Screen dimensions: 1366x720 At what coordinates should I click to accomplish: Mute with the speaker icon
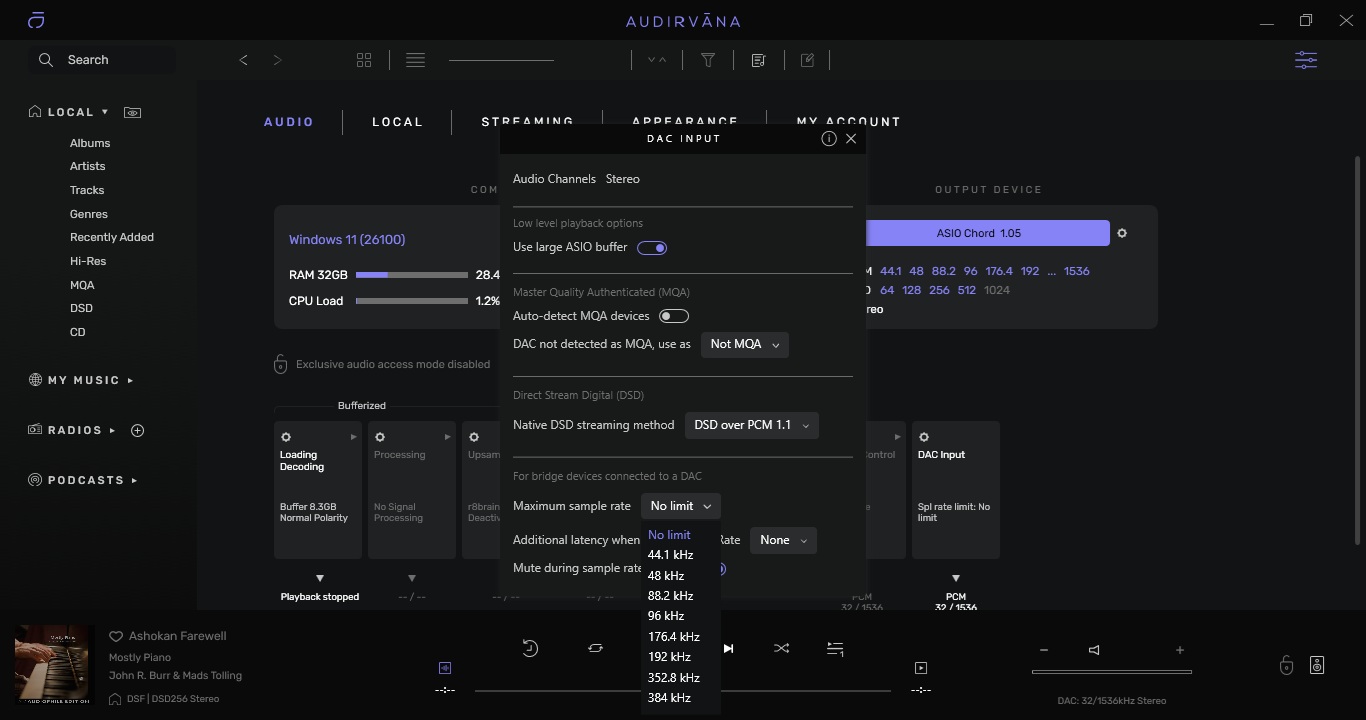click(1094, 650)
